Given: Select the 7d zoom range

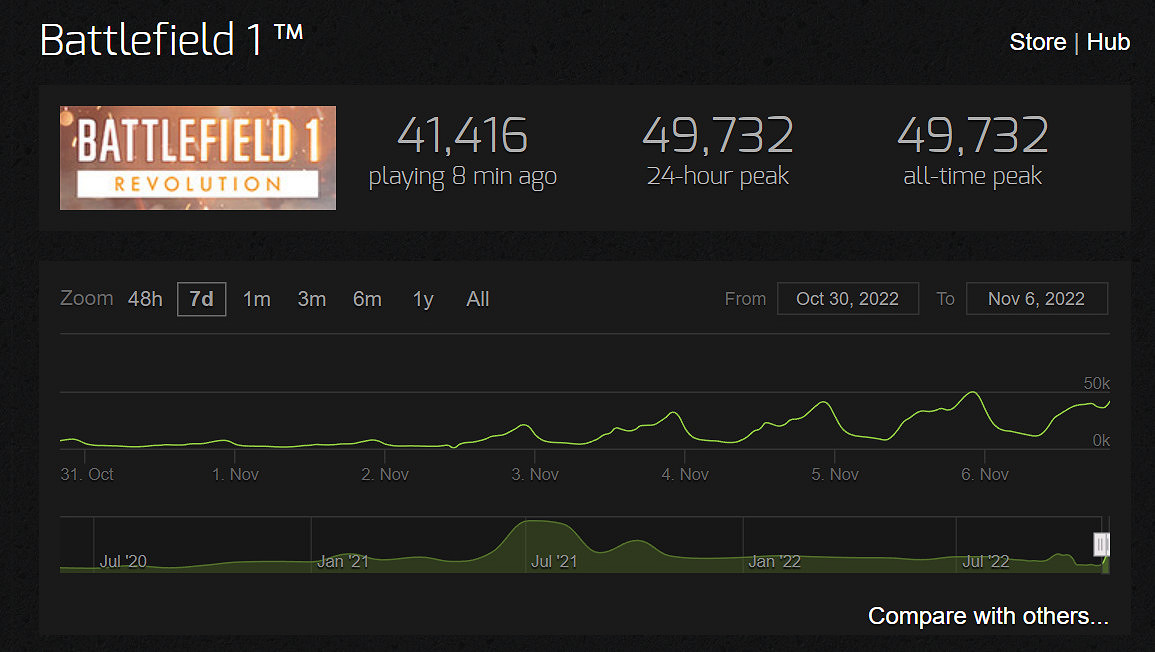Looking at the screenshot, I should coord(201,299).
